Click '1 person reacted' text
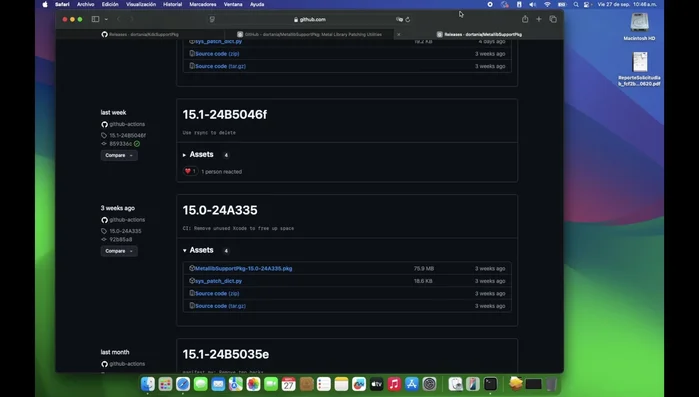 [222, 172]
